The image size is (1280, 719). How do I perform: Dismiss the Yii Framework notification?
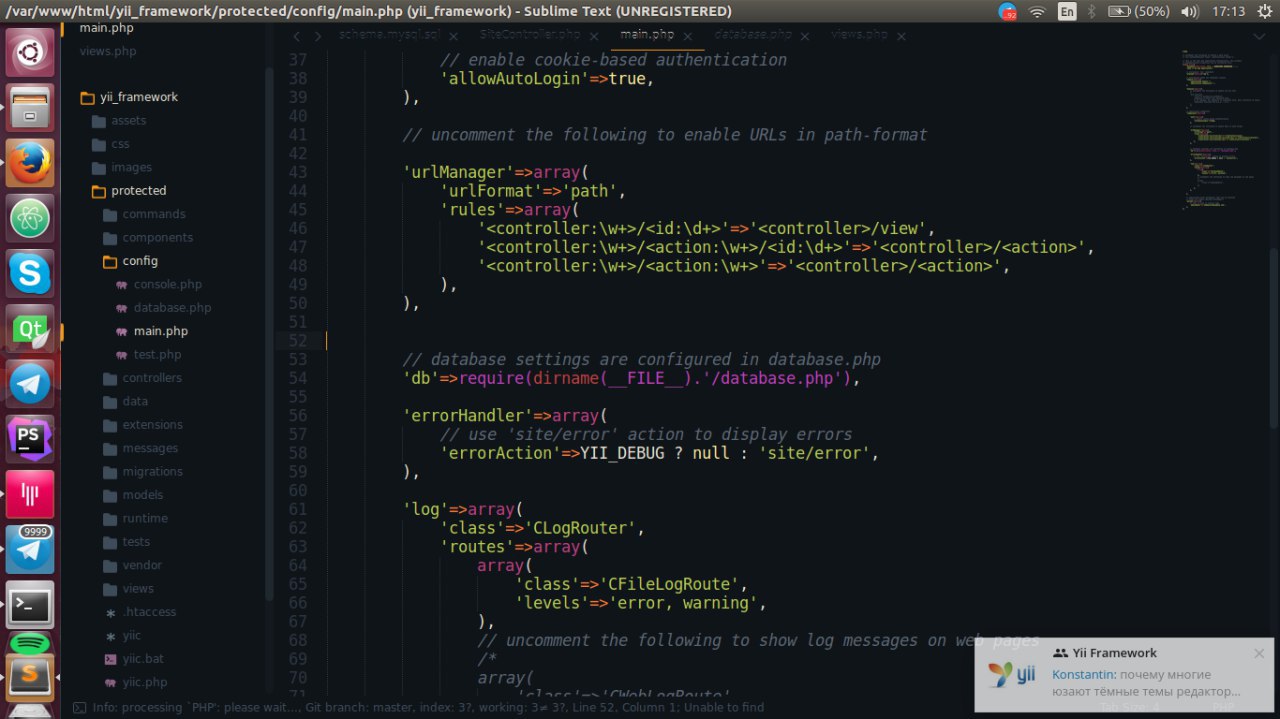[x=1259, y=653]
